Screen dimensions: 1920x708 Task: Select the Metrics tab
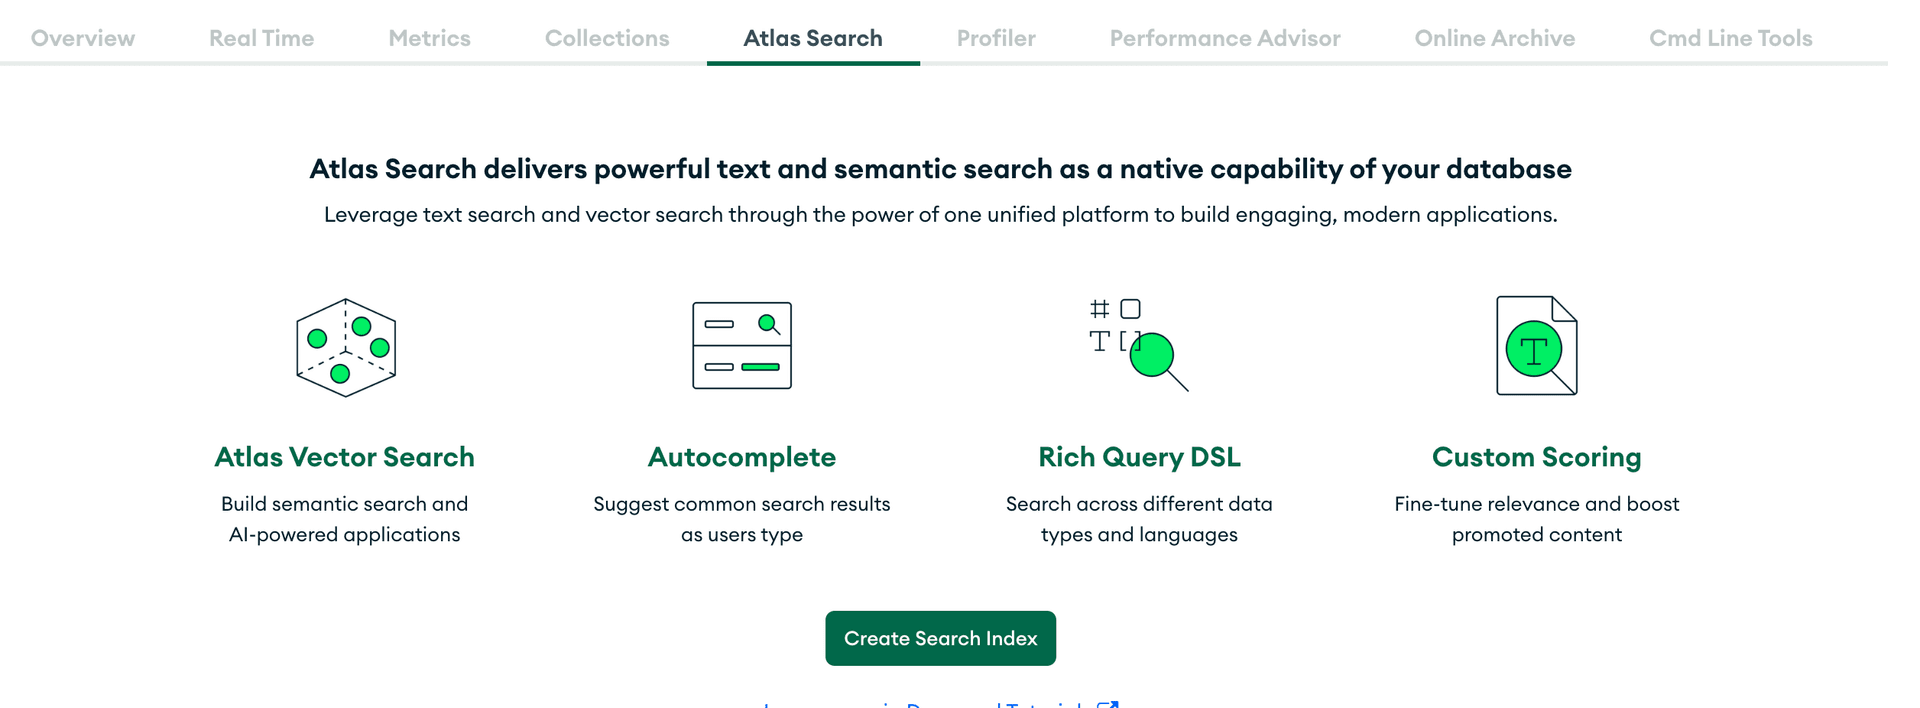pos(429,38)
